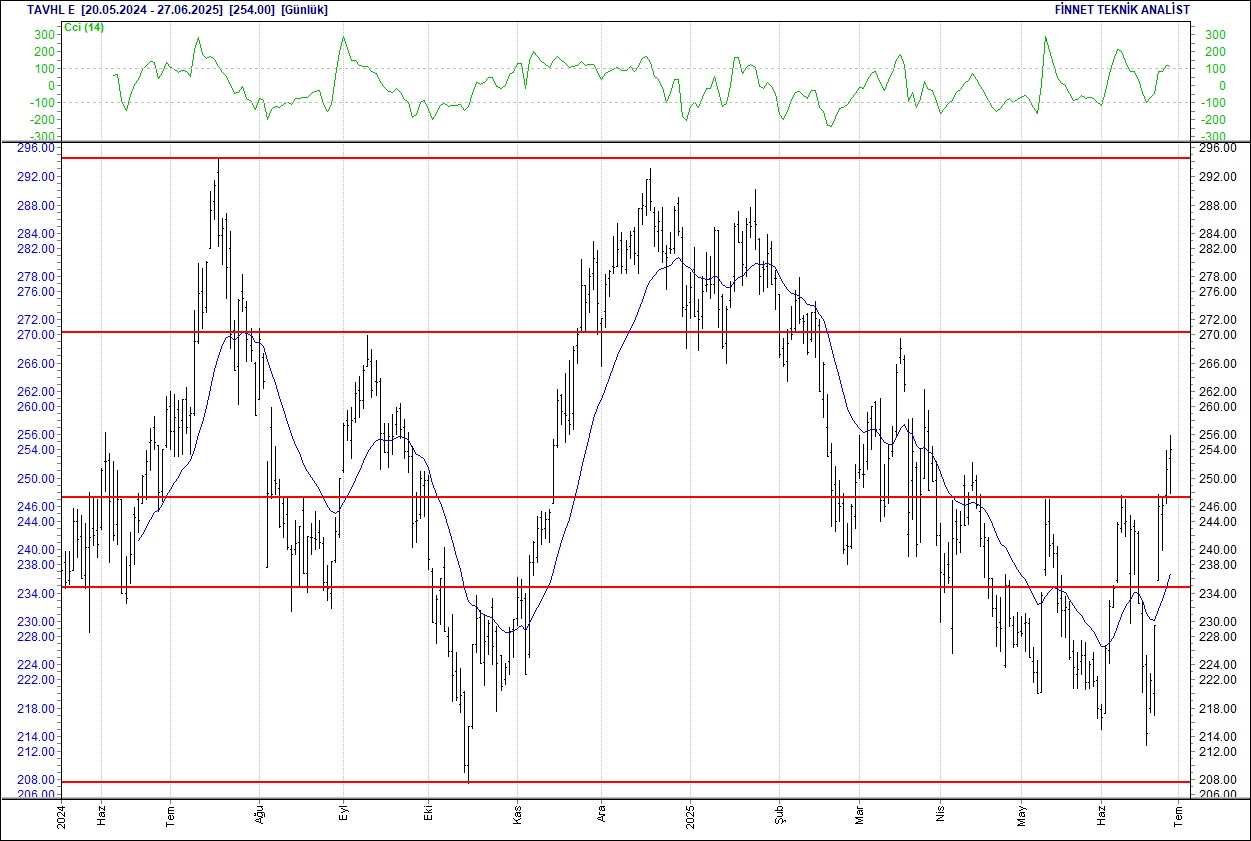Click the 2024 year label on time axis

click(x=61, y=816)
